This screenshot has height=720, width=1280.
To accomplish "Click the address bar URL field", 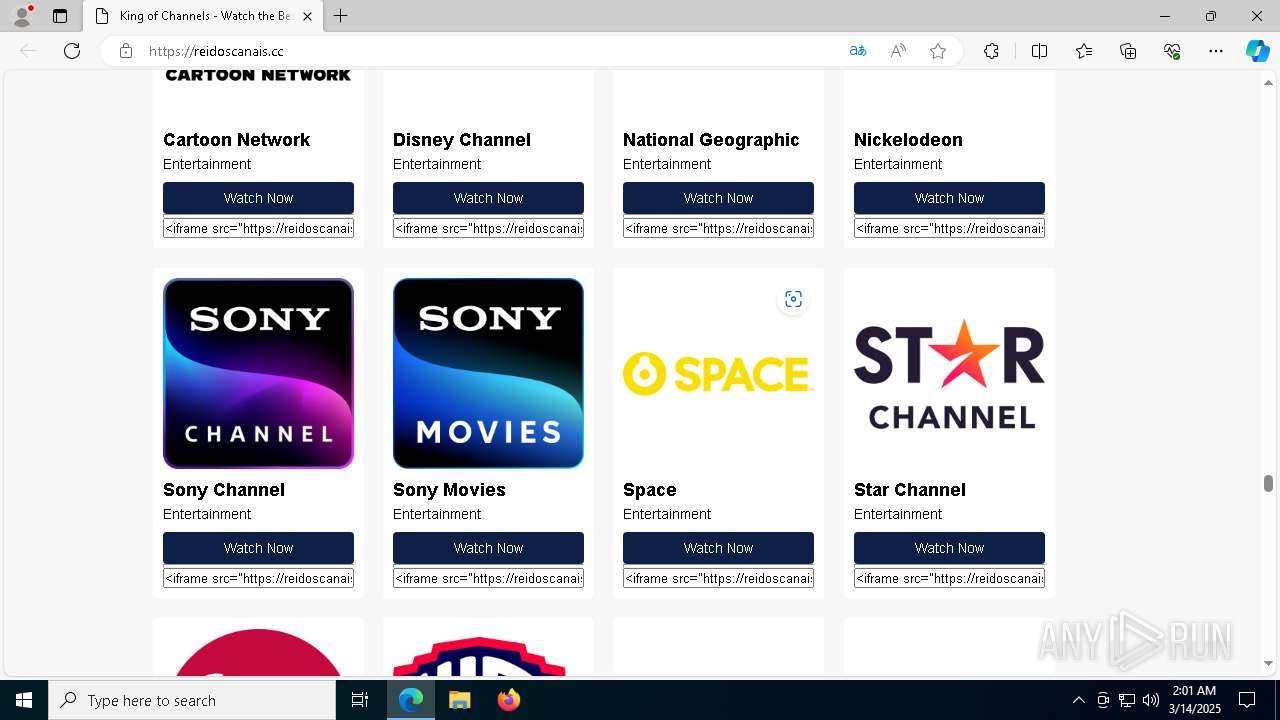I will [490, 51].
